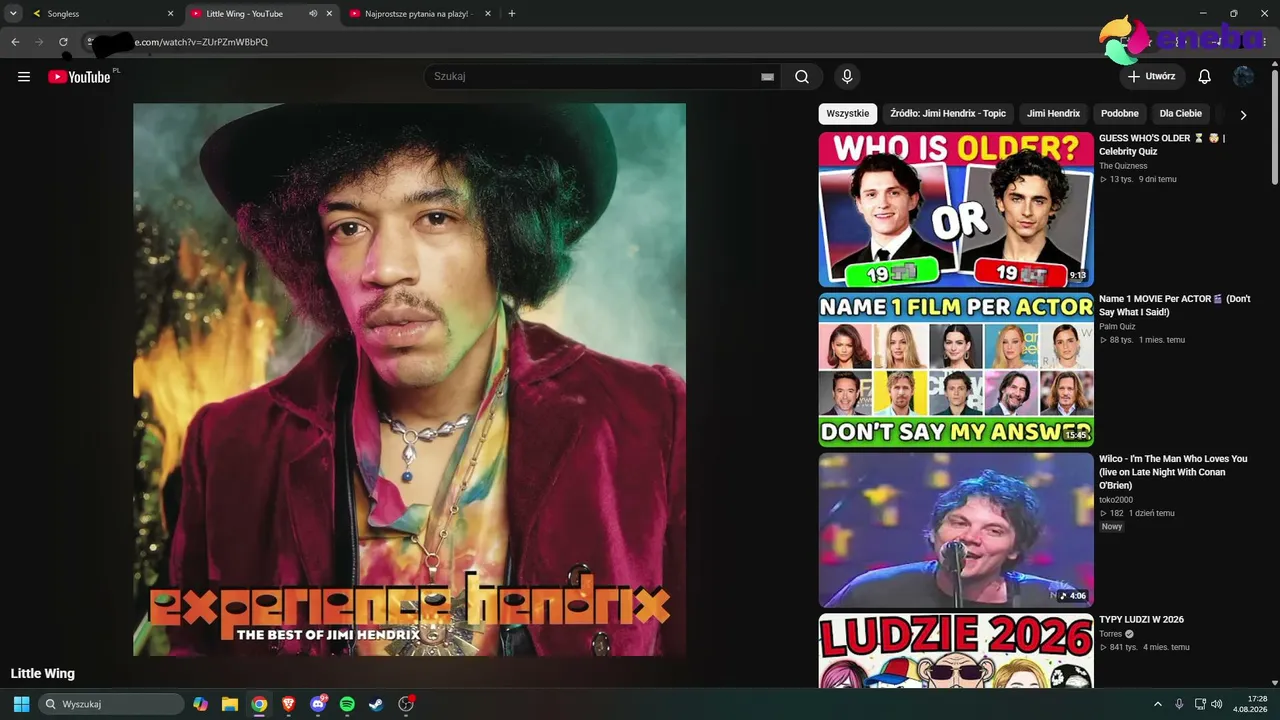Open the red-badged round taskbar app

[x=406, y=704]
